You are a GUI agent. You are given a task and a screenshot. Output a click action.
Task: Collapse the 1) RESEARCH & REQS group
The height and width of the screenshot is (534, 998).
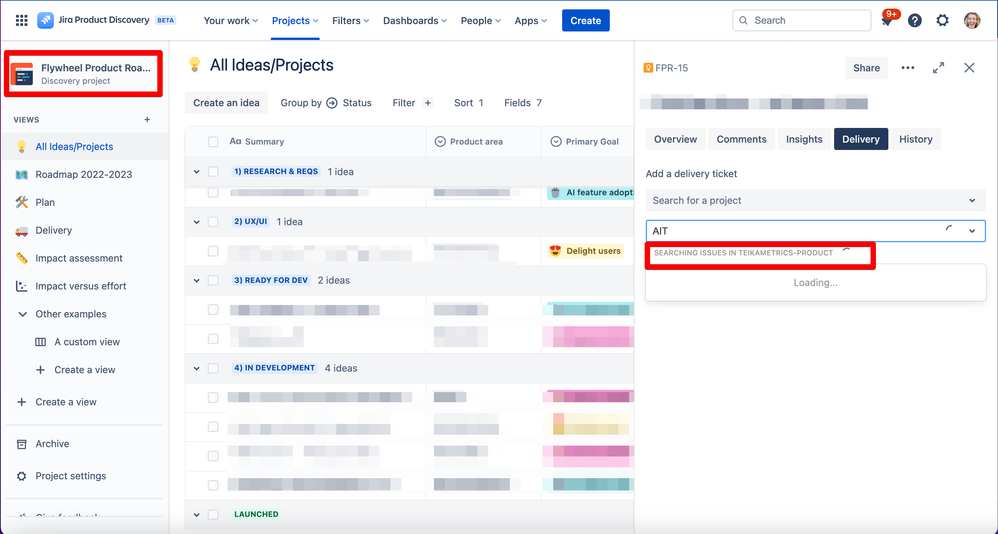(197, 172)
